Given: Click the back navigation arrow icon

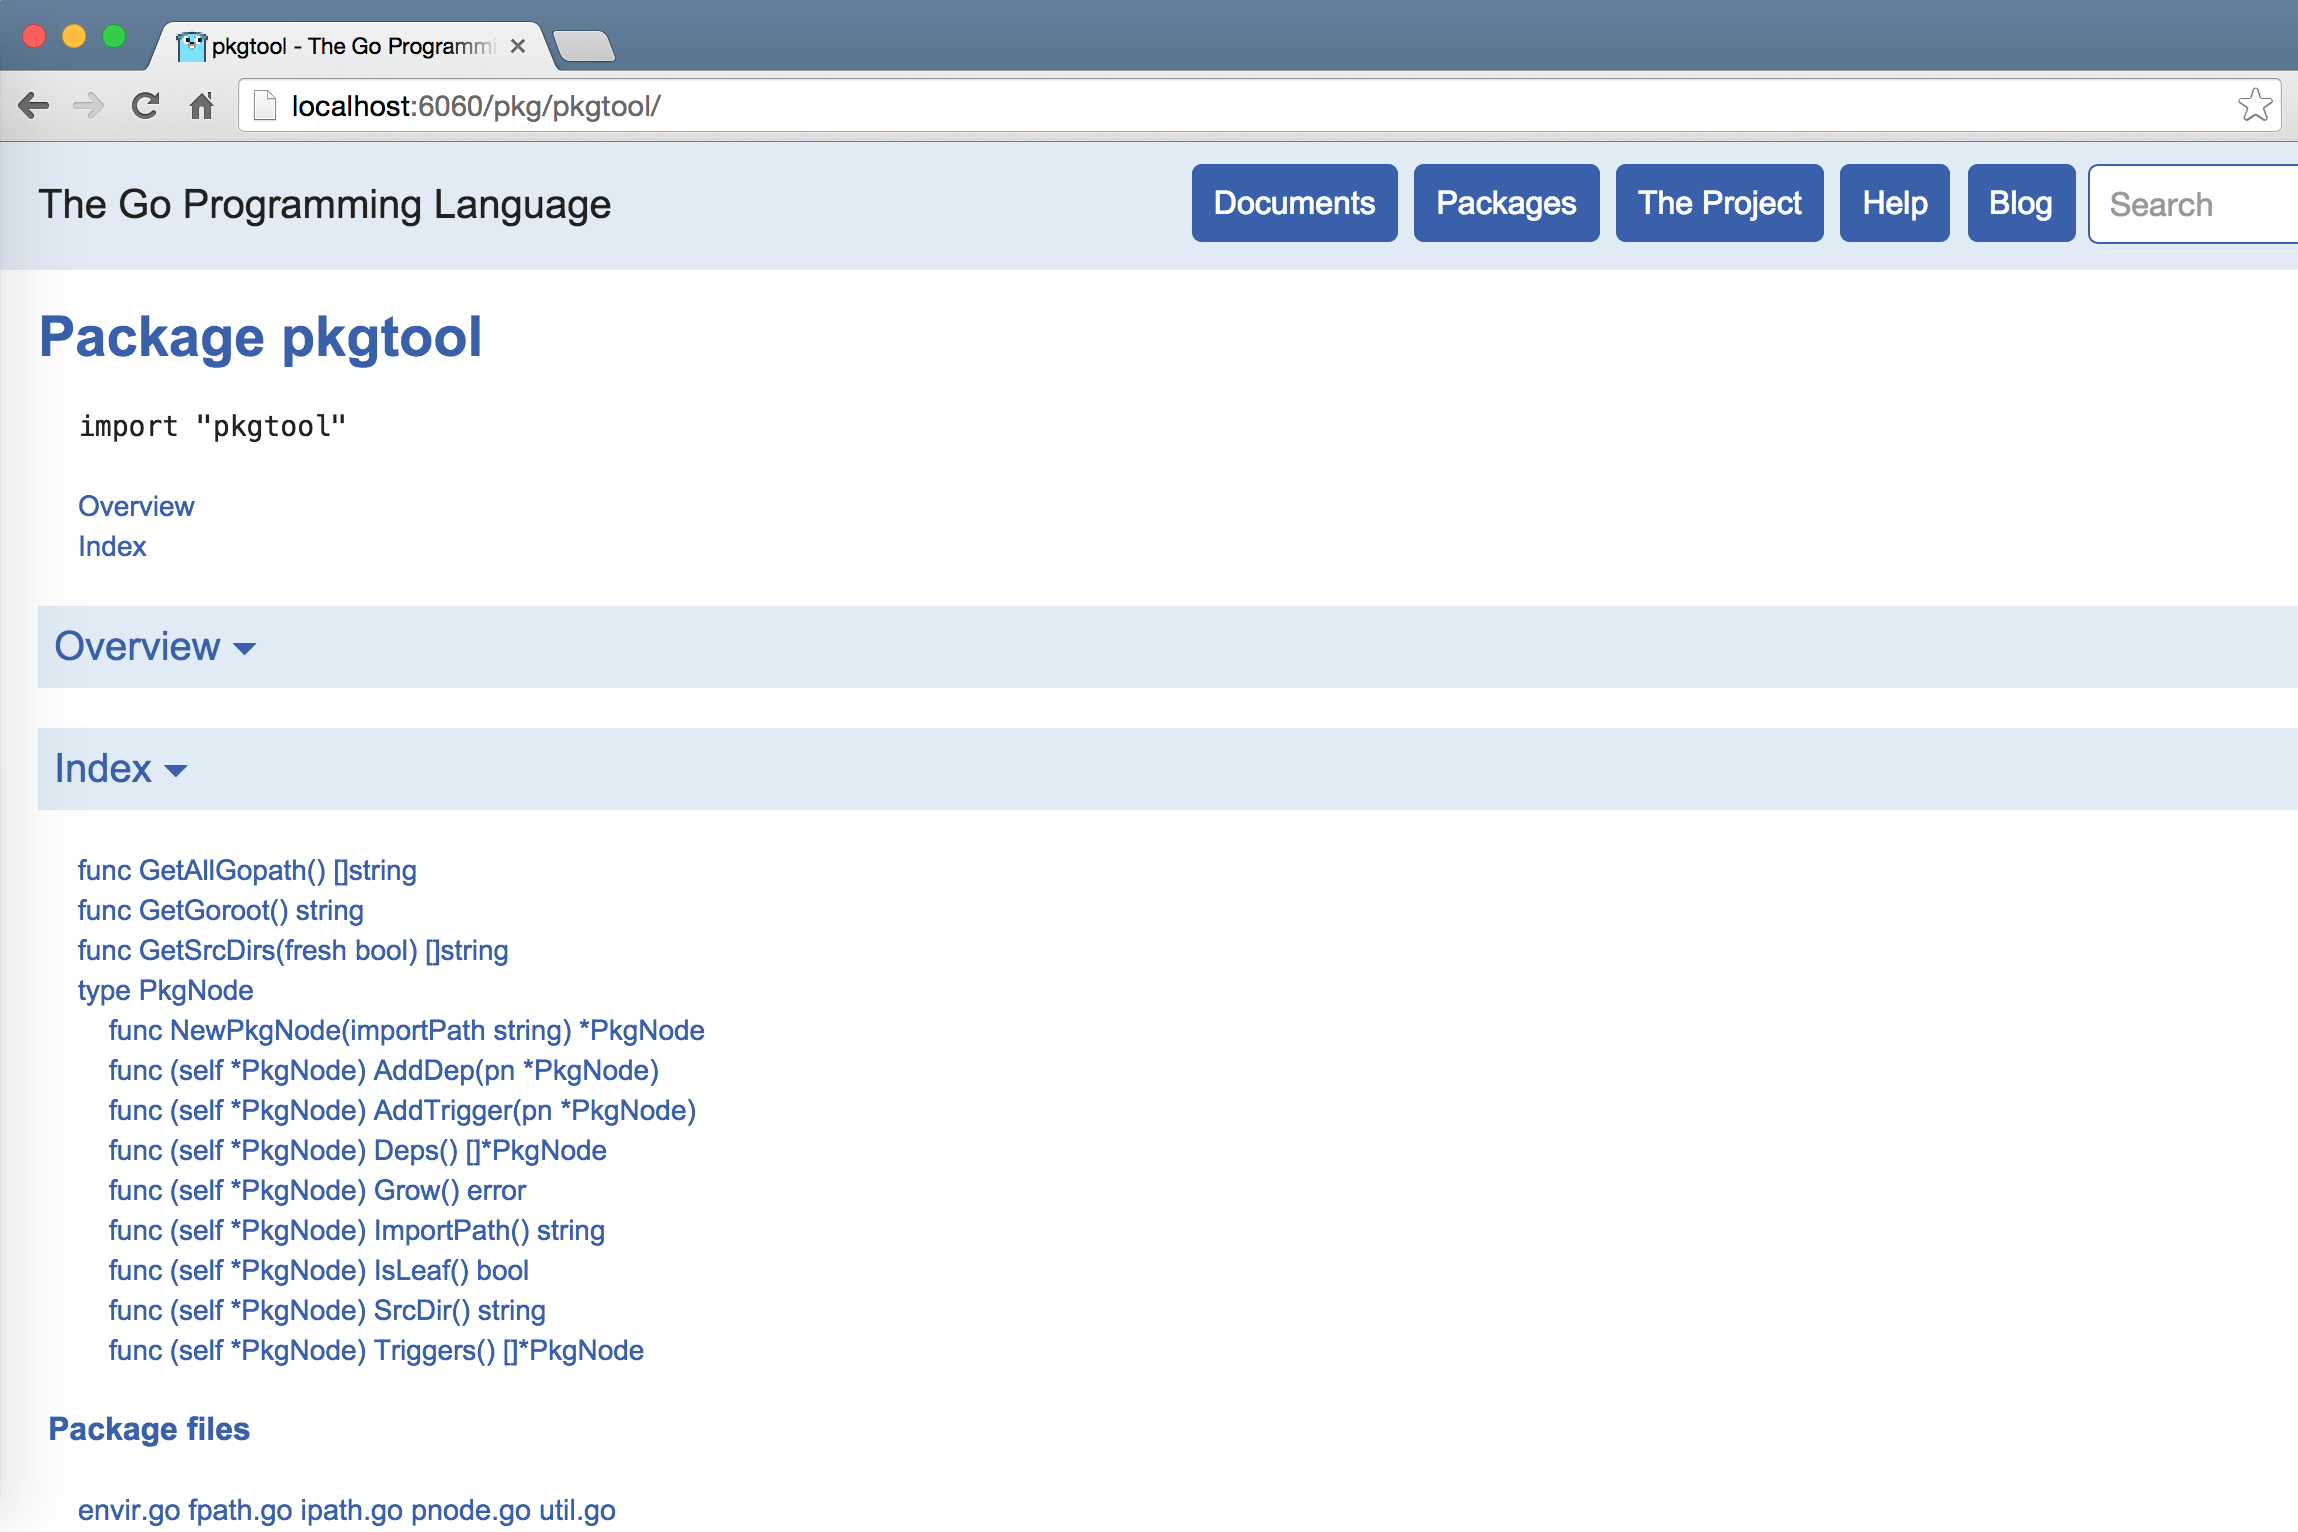Looking at the screenshot, I should [x=34, y=104].
